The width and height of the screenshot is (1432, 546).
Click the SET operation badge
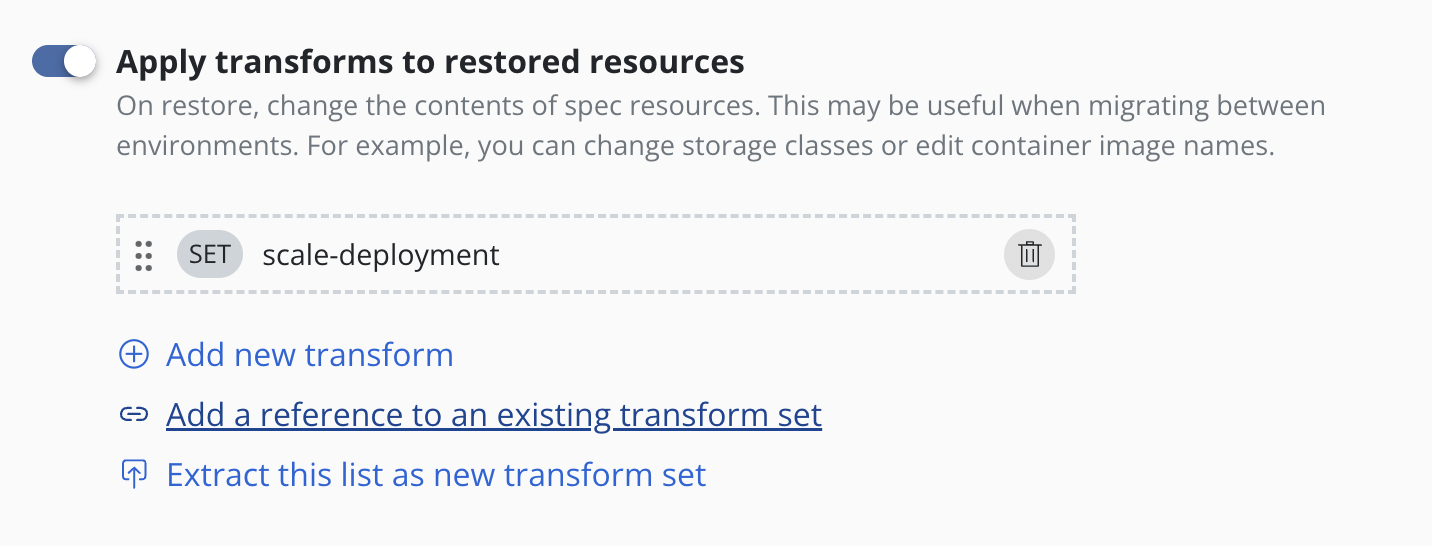(x=209, y=255)
